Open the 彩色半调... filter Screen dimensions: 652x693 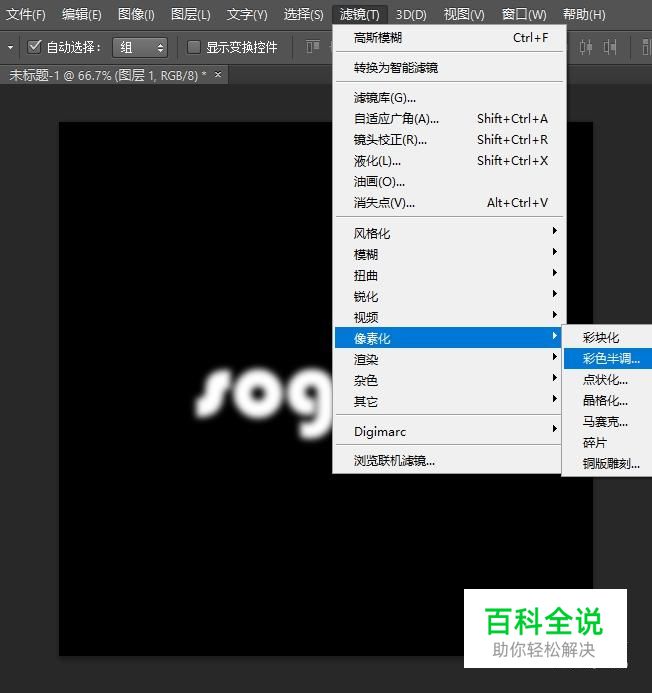608,358
